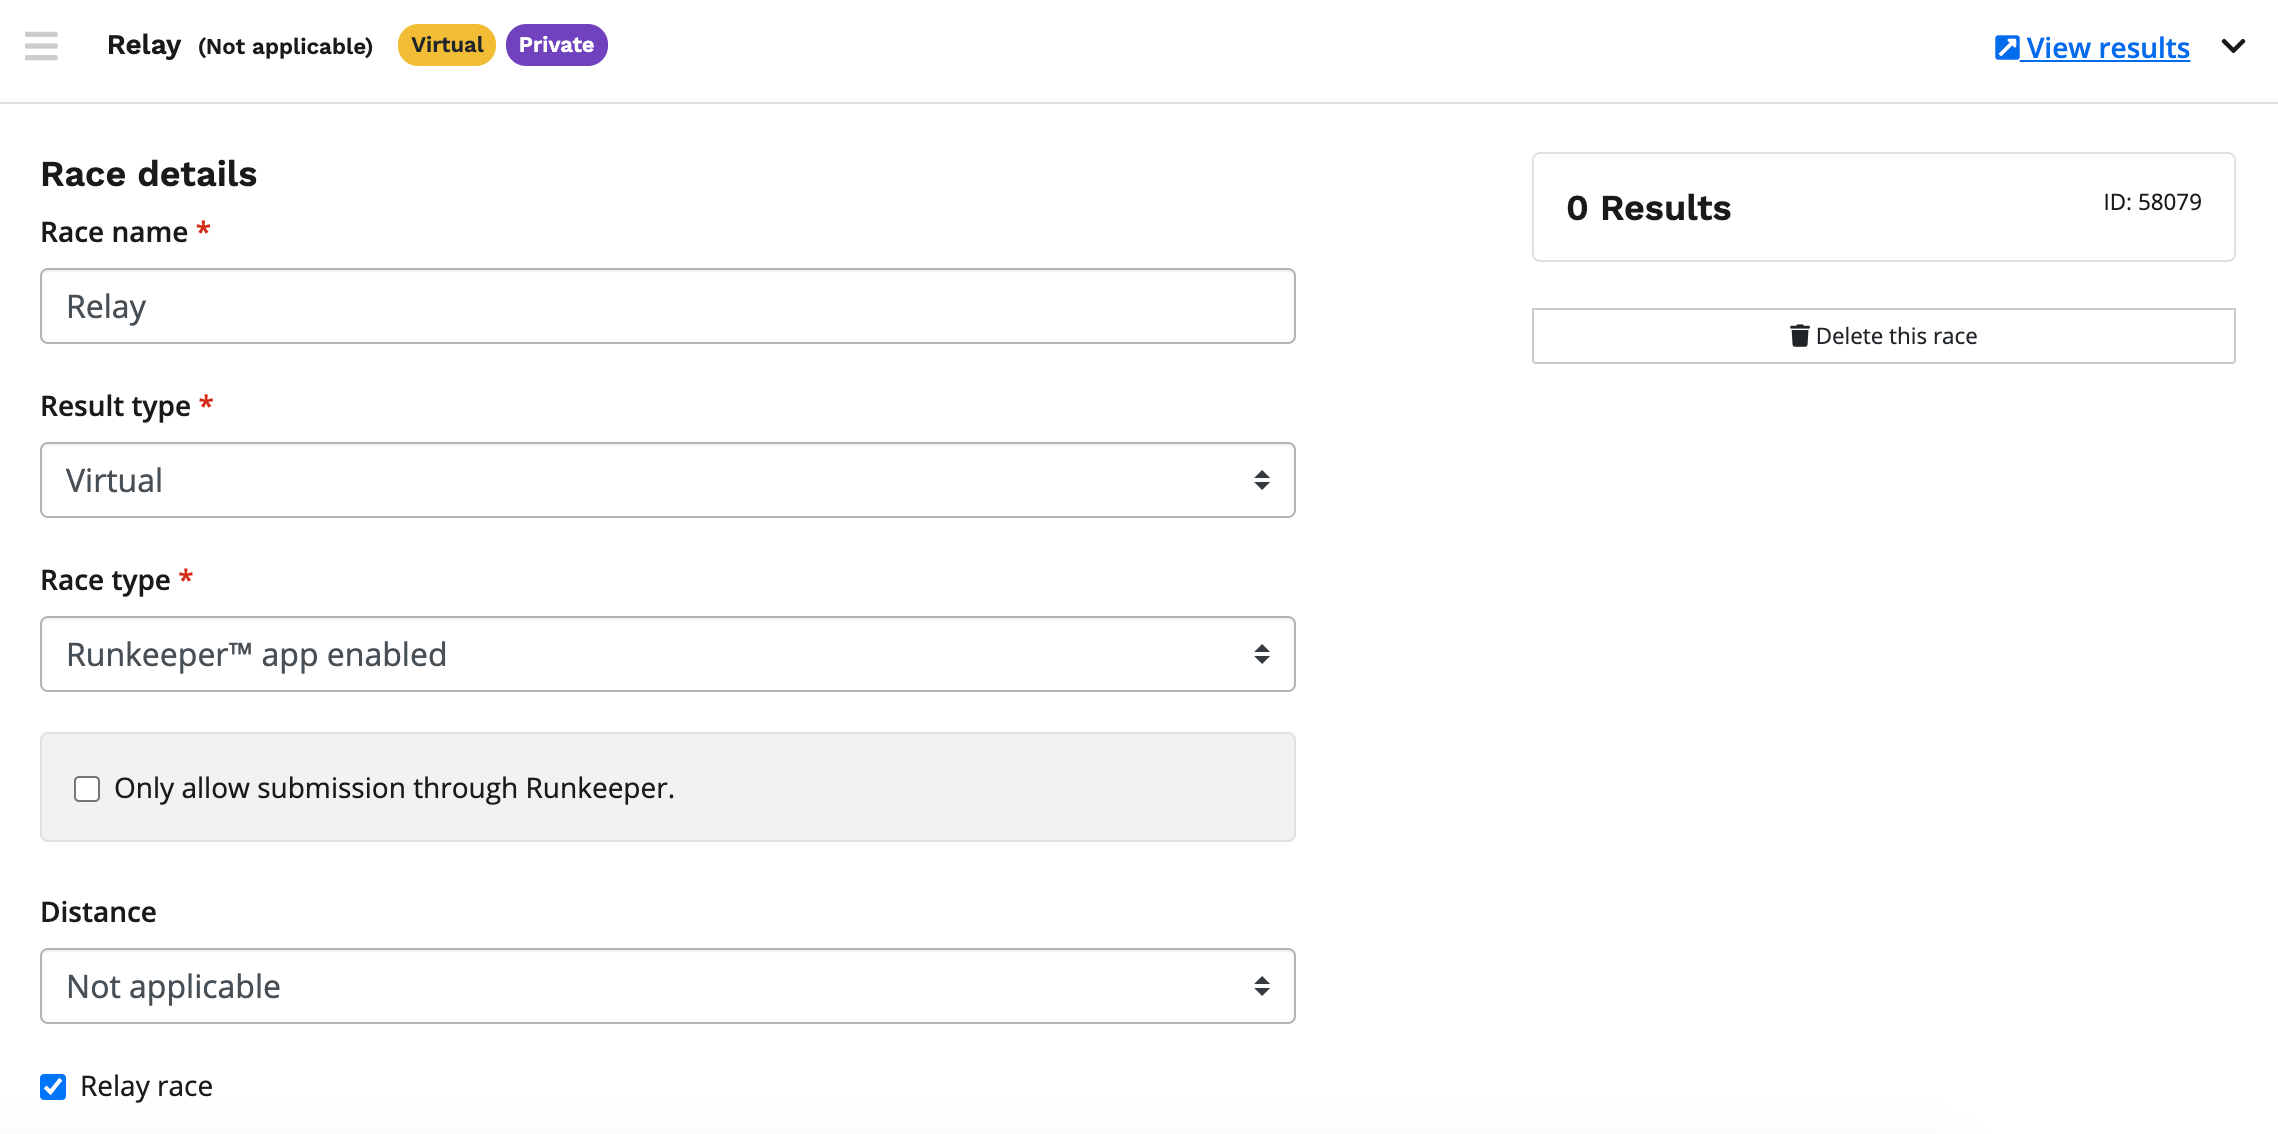The width and height of the screenshot is (2278, 1134).
Task: Open the Result type dropdown
Action: coord(667,480)
